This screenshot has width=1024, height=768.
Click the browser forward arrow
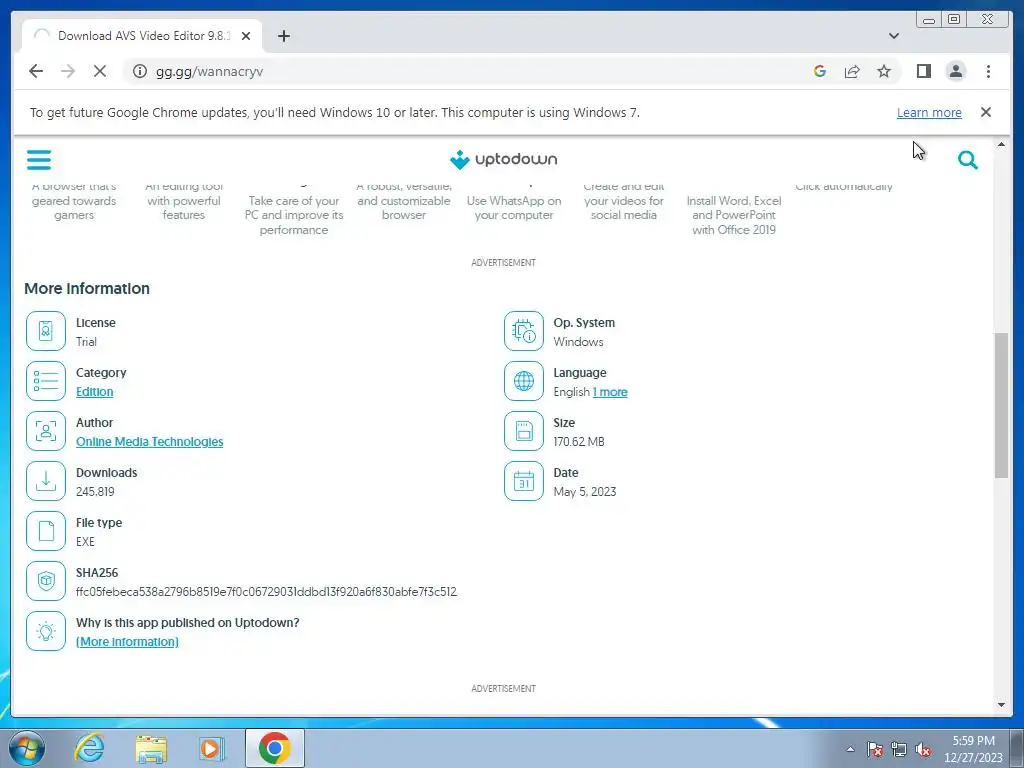(68, 71)
